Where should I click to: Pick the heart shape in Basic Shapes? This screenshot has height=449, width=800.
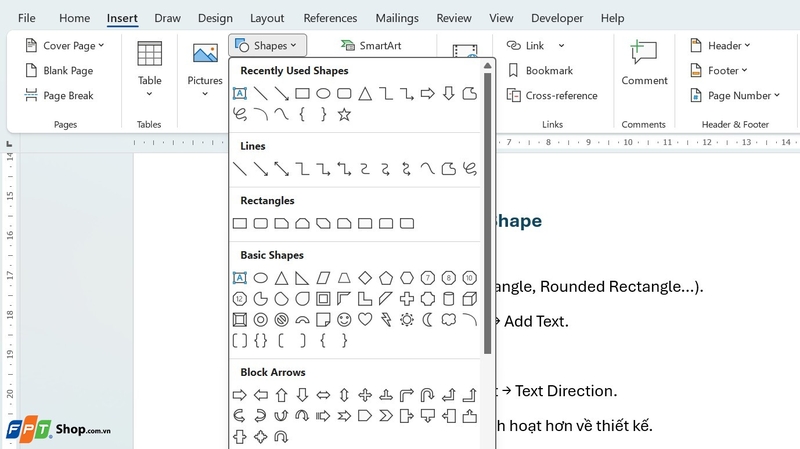pos(365,320)
